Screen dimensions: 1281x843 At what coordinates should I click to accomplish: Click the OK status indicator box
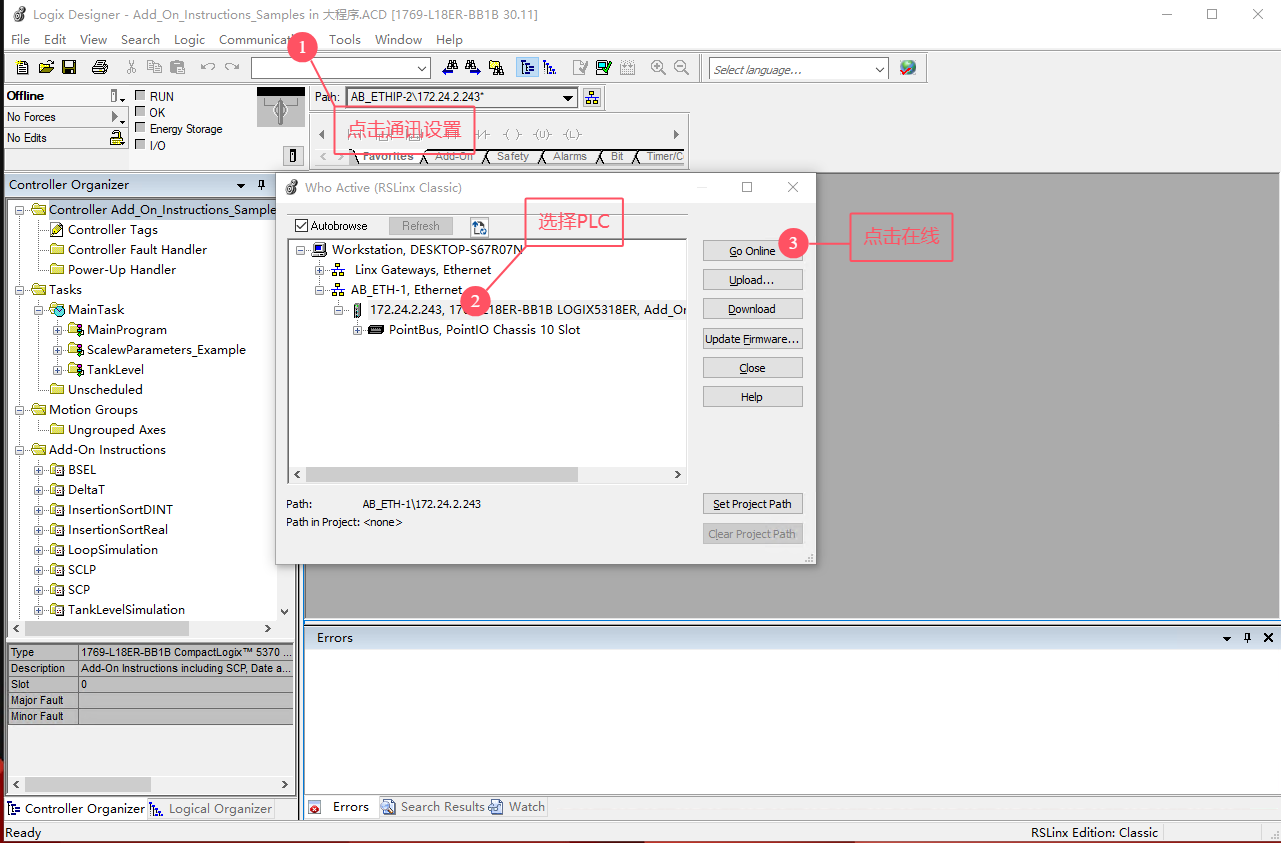tap(140, 112)
